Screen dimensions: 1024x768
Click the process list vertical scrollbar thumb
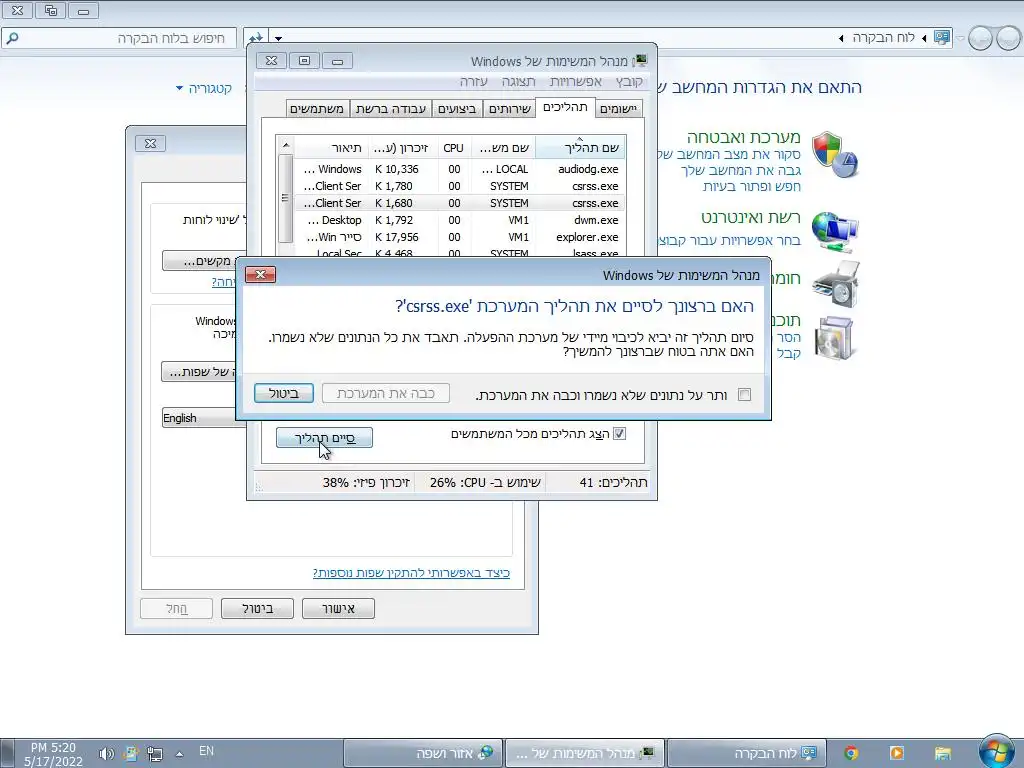pos(285,198)
